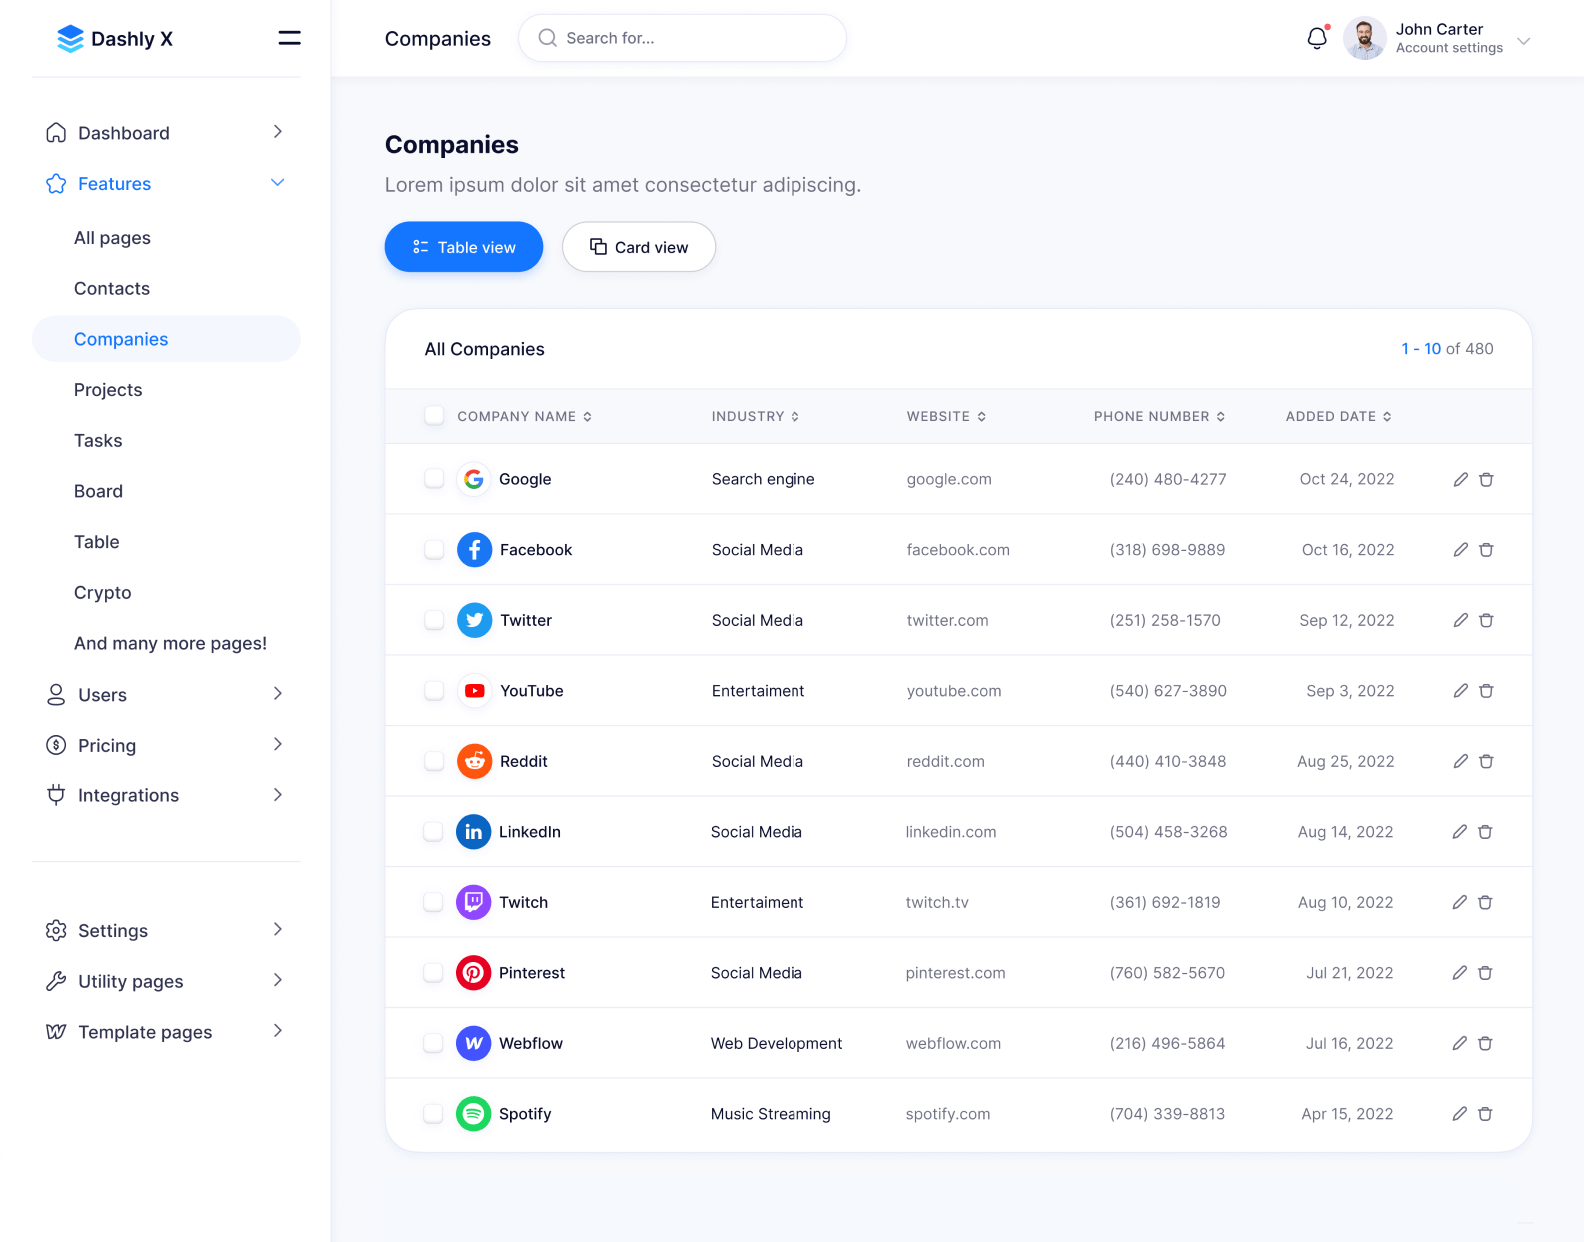This screenshot has width=1584, height=1242.
Task: Delete the Reddit entry
Action: coord(1486,761)
